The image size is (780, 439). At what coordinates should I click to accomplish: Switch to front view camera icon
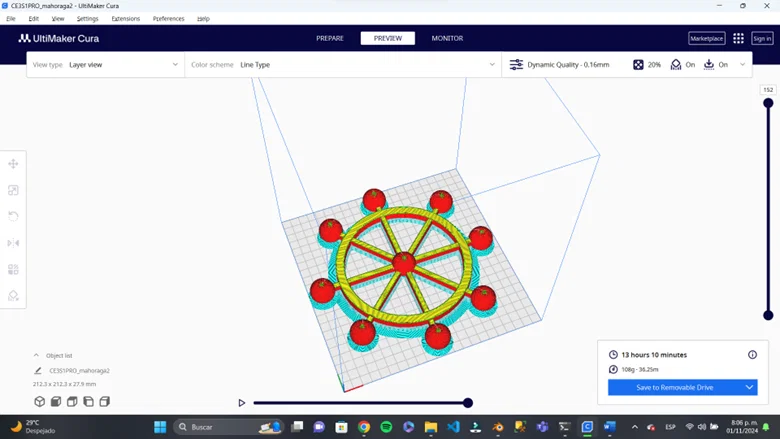[x=56, y=401]
